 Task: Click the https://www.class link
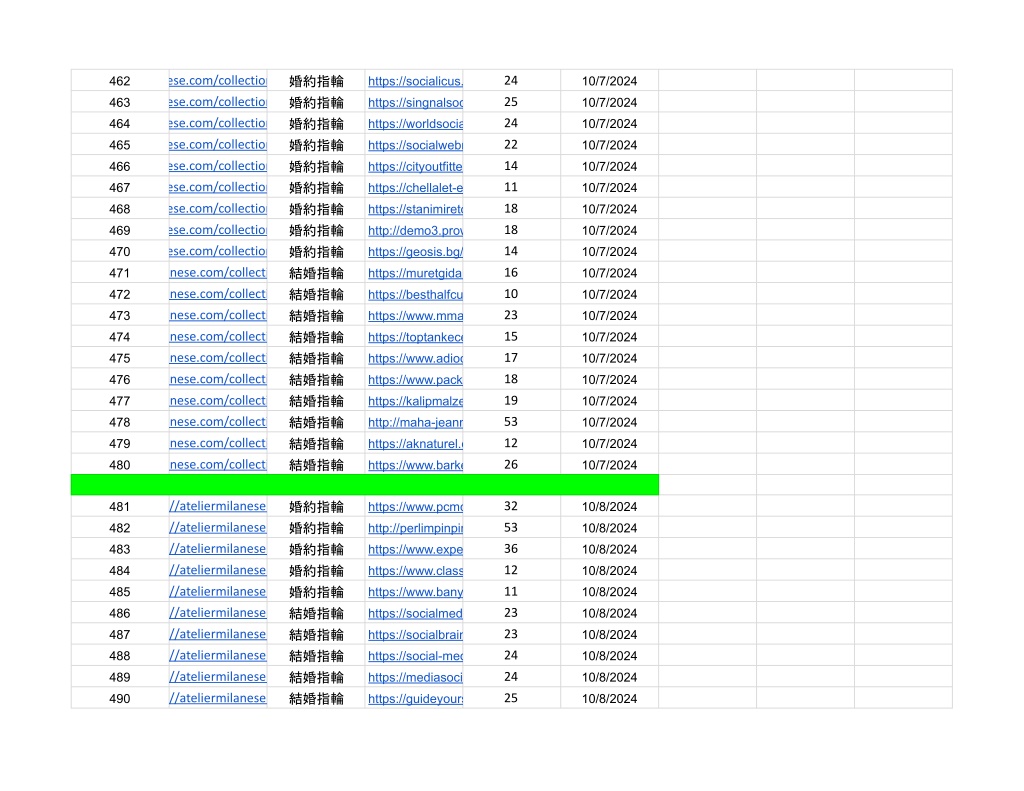pyautogui.click(x=415, y=571)
